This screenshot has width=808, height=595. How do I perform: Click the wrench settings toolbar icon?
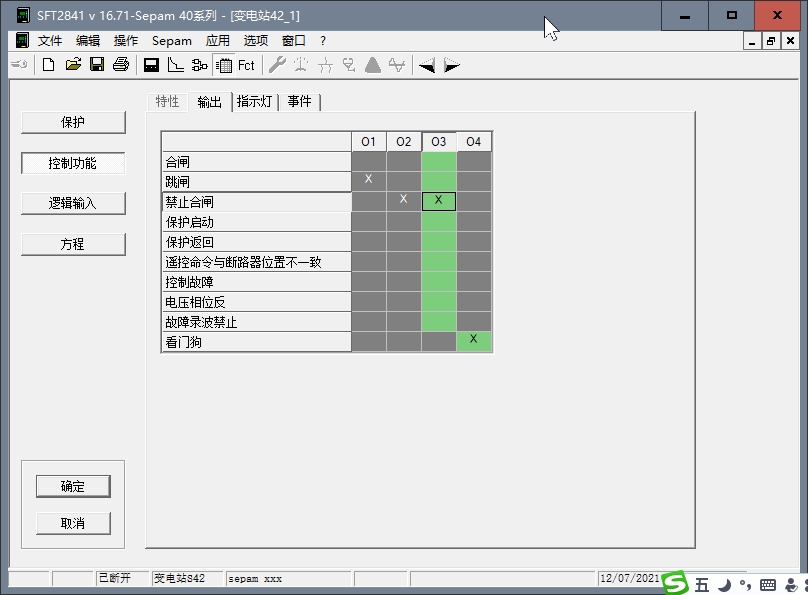click(x=277, y=65)
